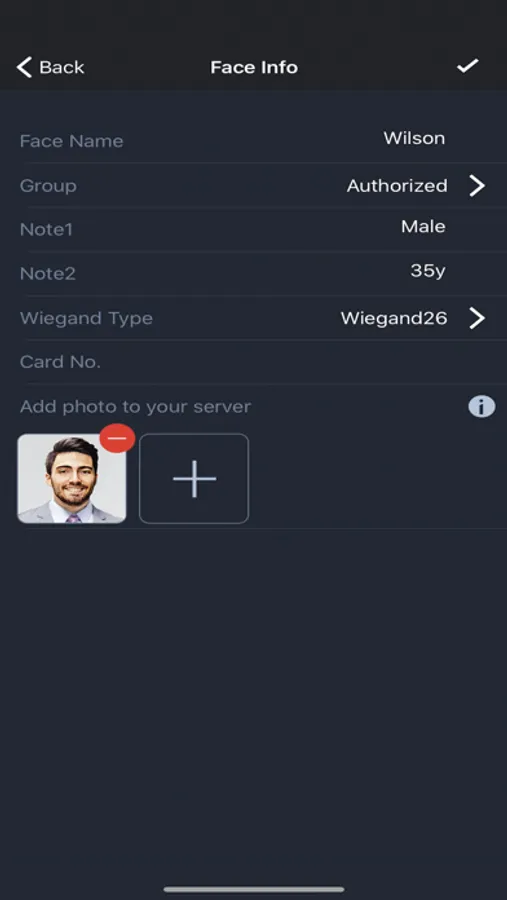
Task: Expand the Group chevron arrow
Action: [477, 185]
